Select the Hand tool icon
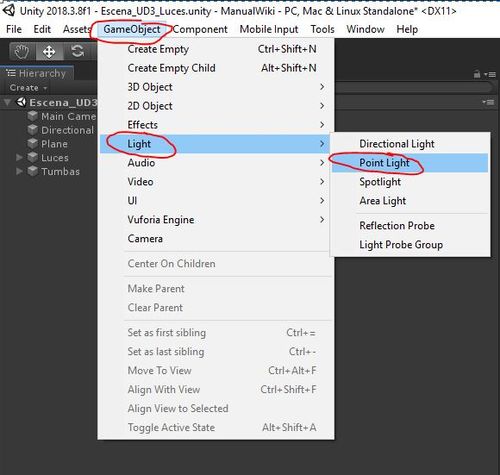The width and height of the screenshot is (500, 475). tap(22, 52)
